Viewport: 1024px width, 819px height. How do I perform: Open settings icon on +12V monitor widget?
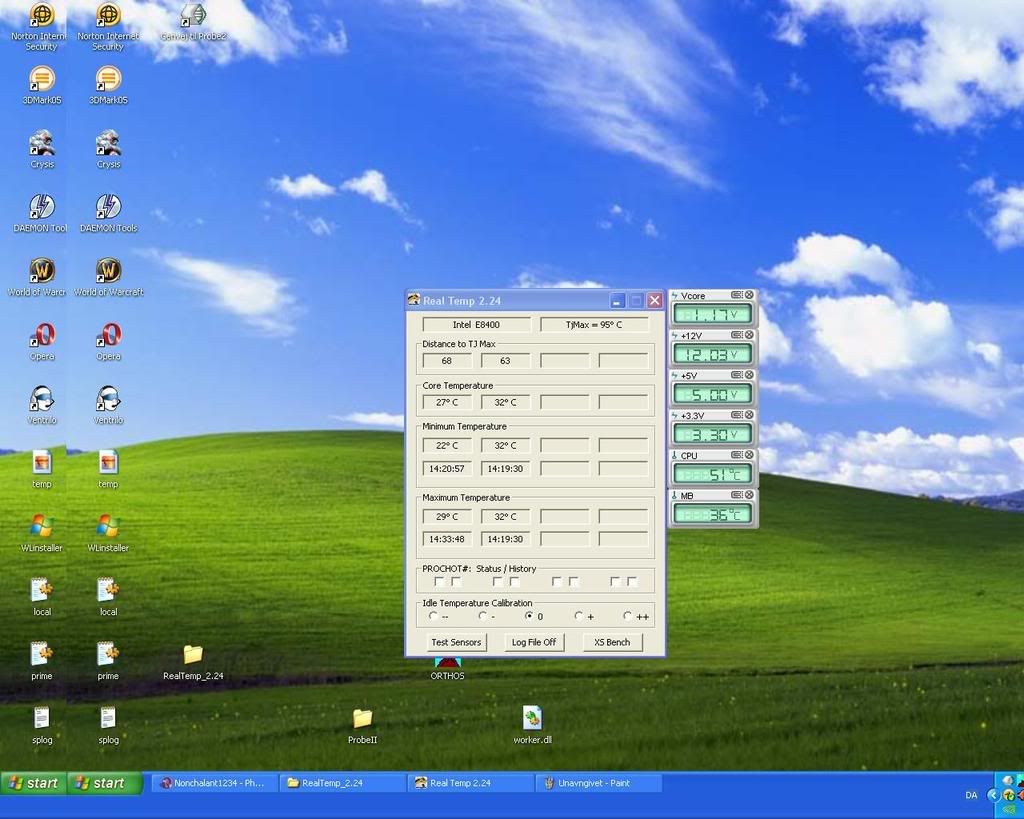coord(736,335)
